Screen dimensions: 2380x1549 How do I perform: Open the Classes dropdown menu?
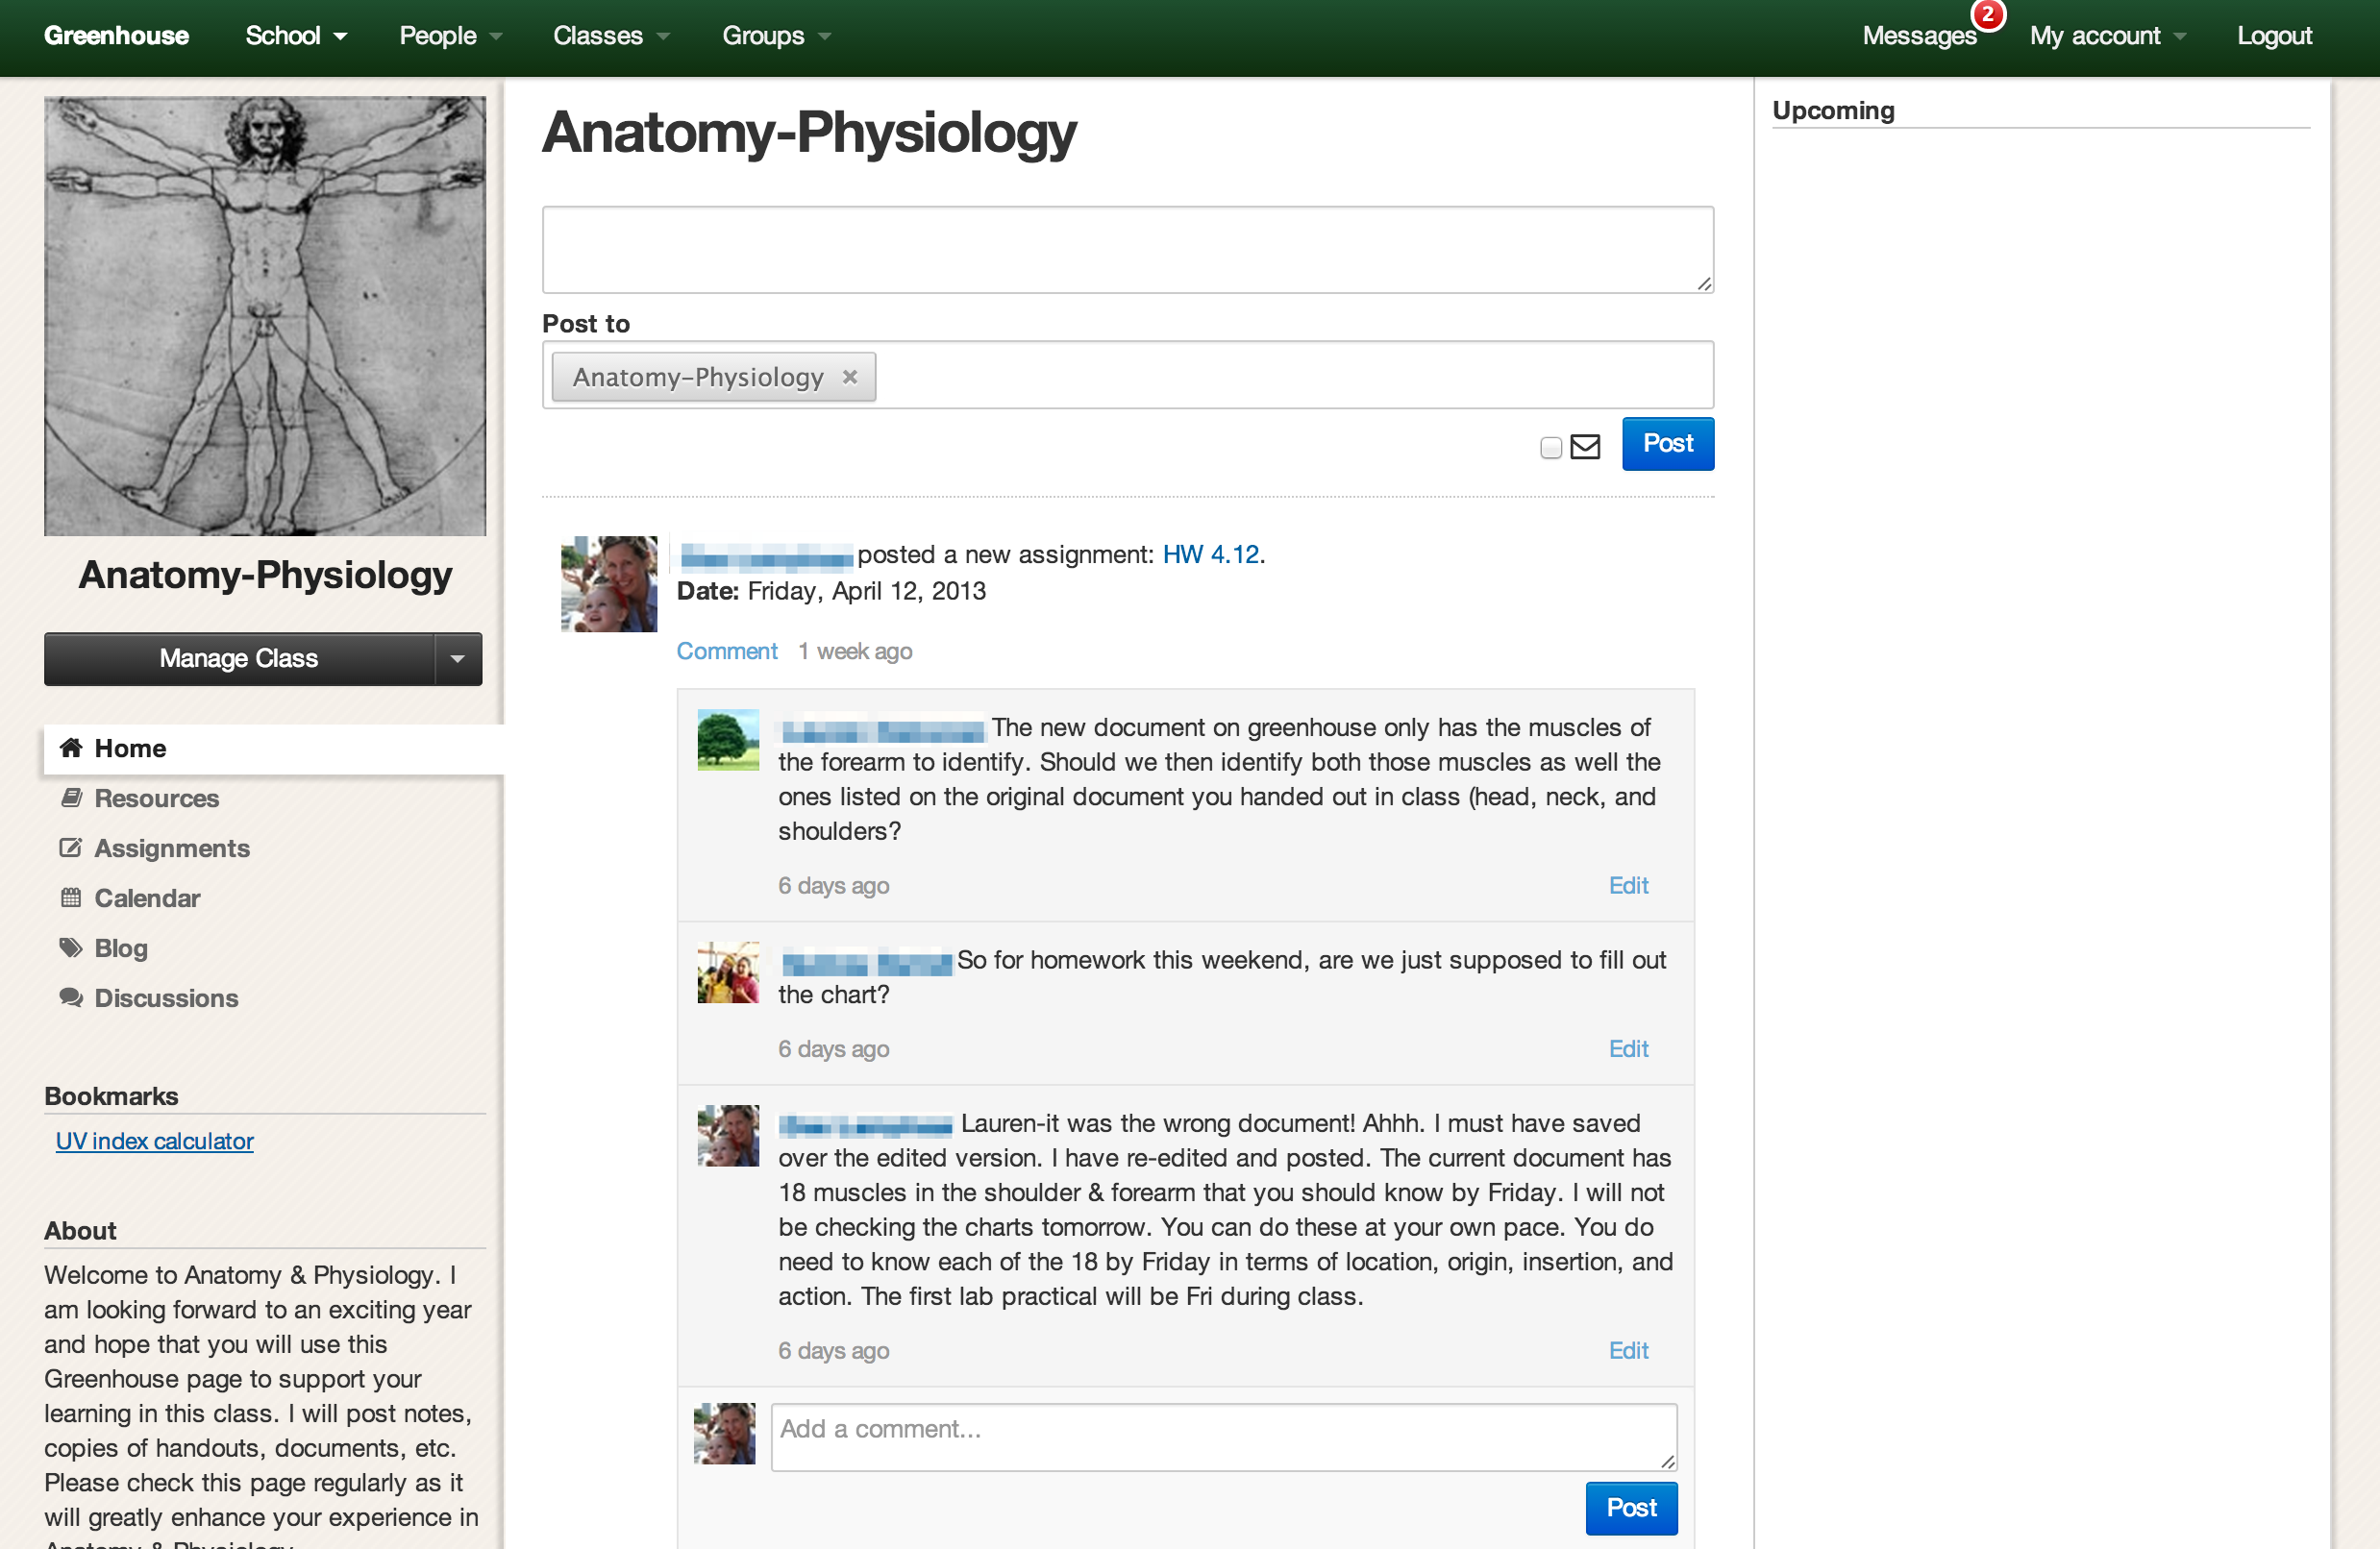[611, 36]
